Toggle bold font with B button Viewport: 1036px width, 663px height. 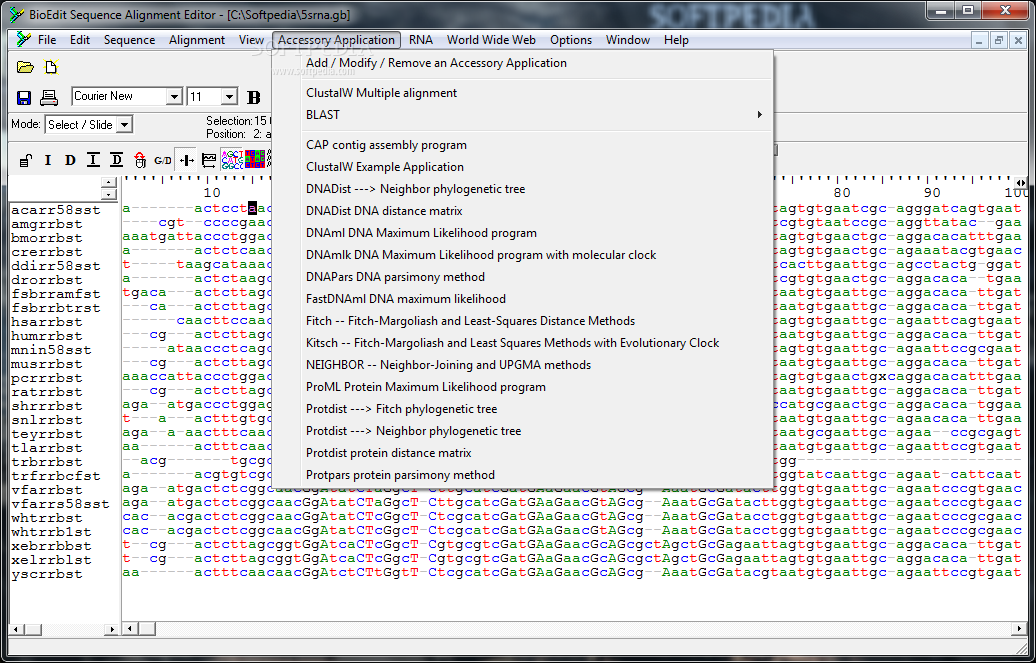pyautogui.click(x=254, y=98)
